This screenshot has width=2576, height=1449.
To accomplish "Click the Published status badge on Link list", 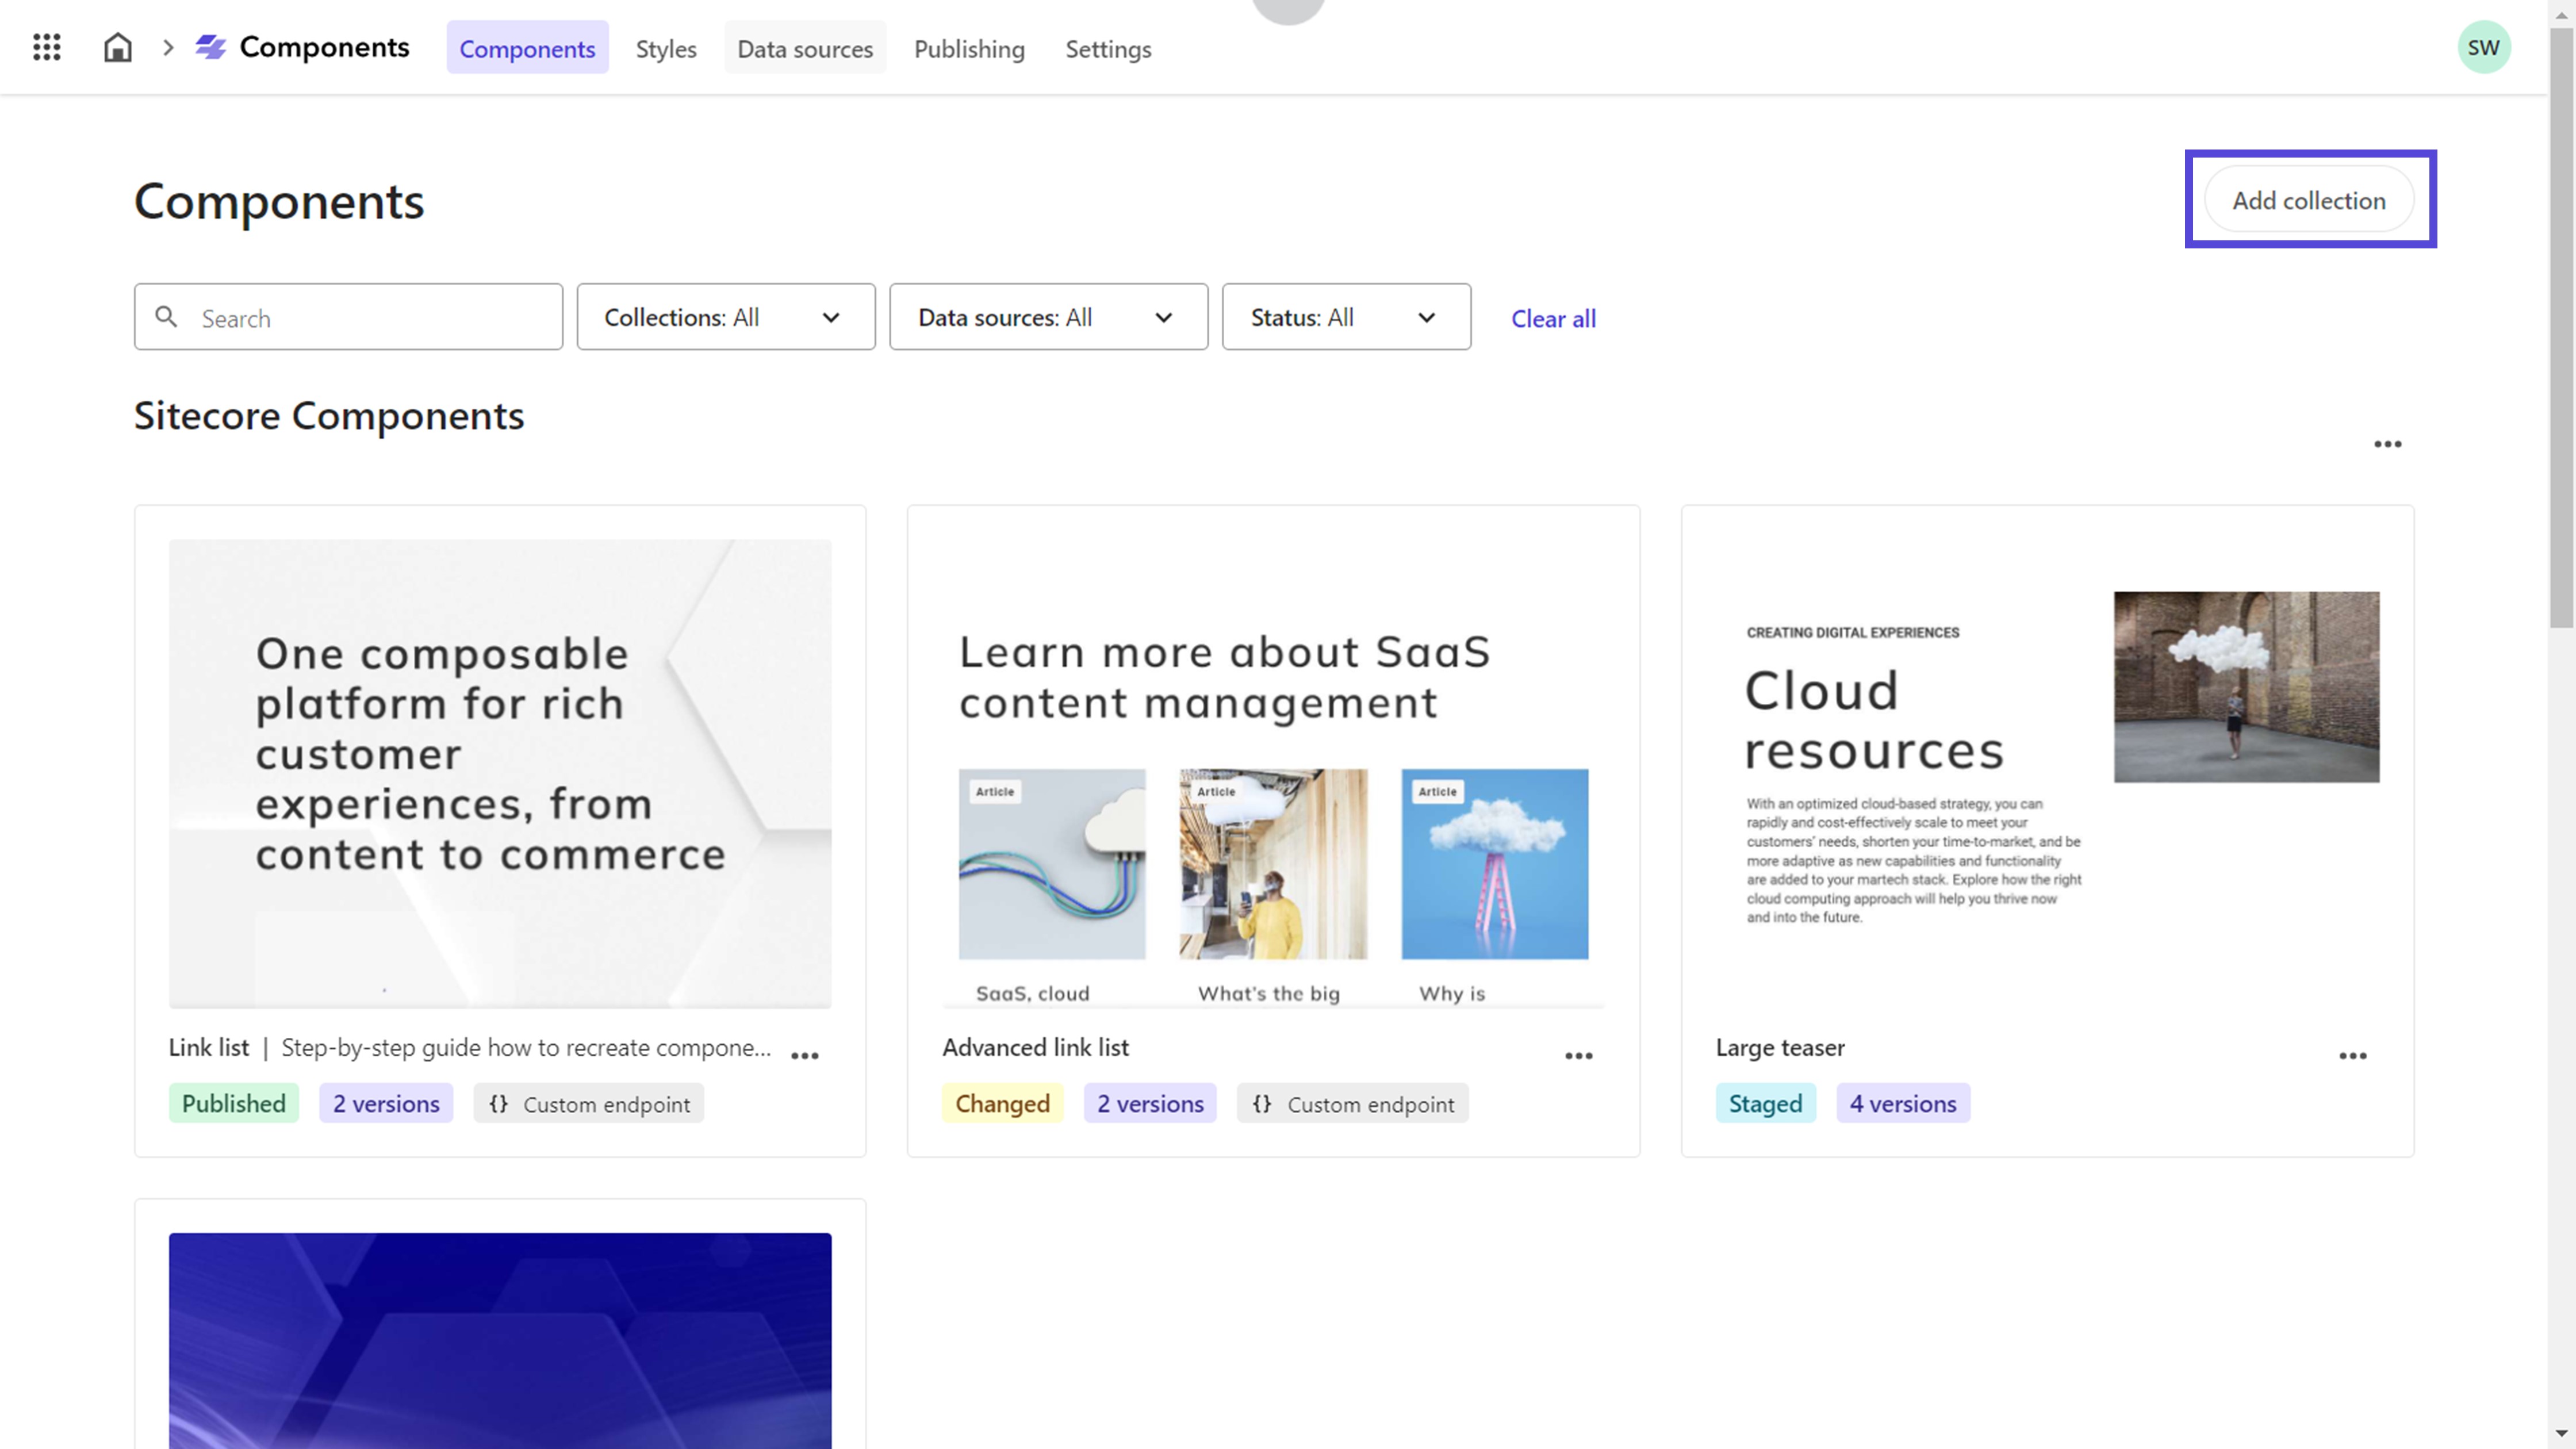I will click(233, 1103).
